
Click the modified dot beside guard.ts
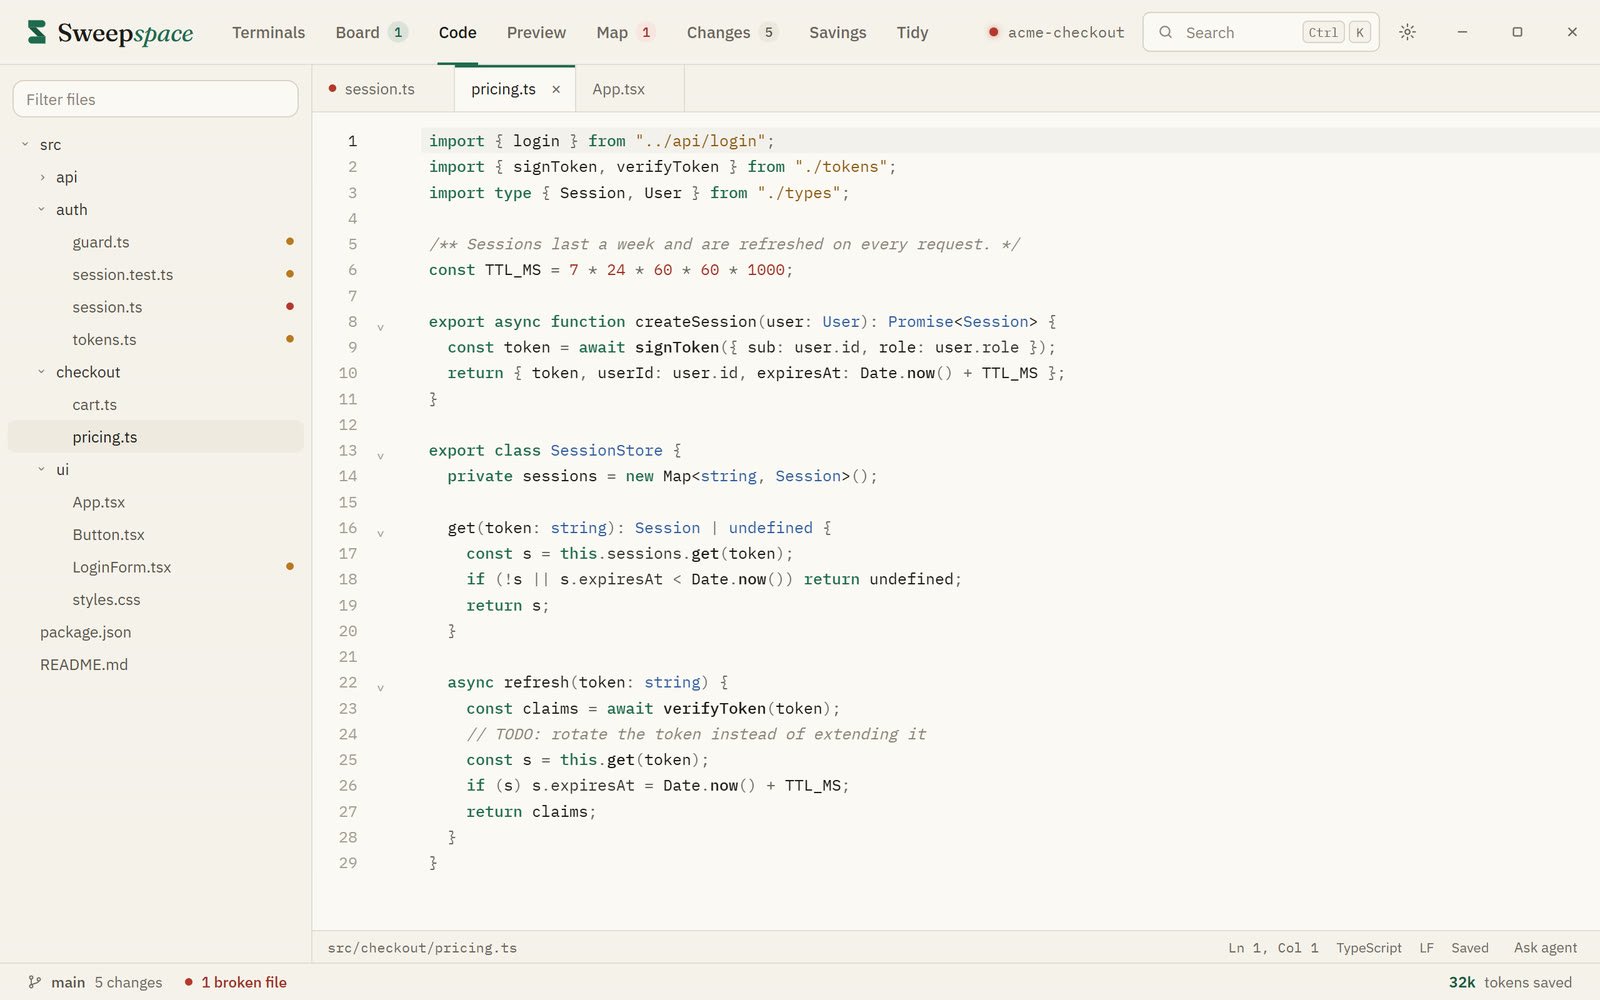(x=290, y=241)
